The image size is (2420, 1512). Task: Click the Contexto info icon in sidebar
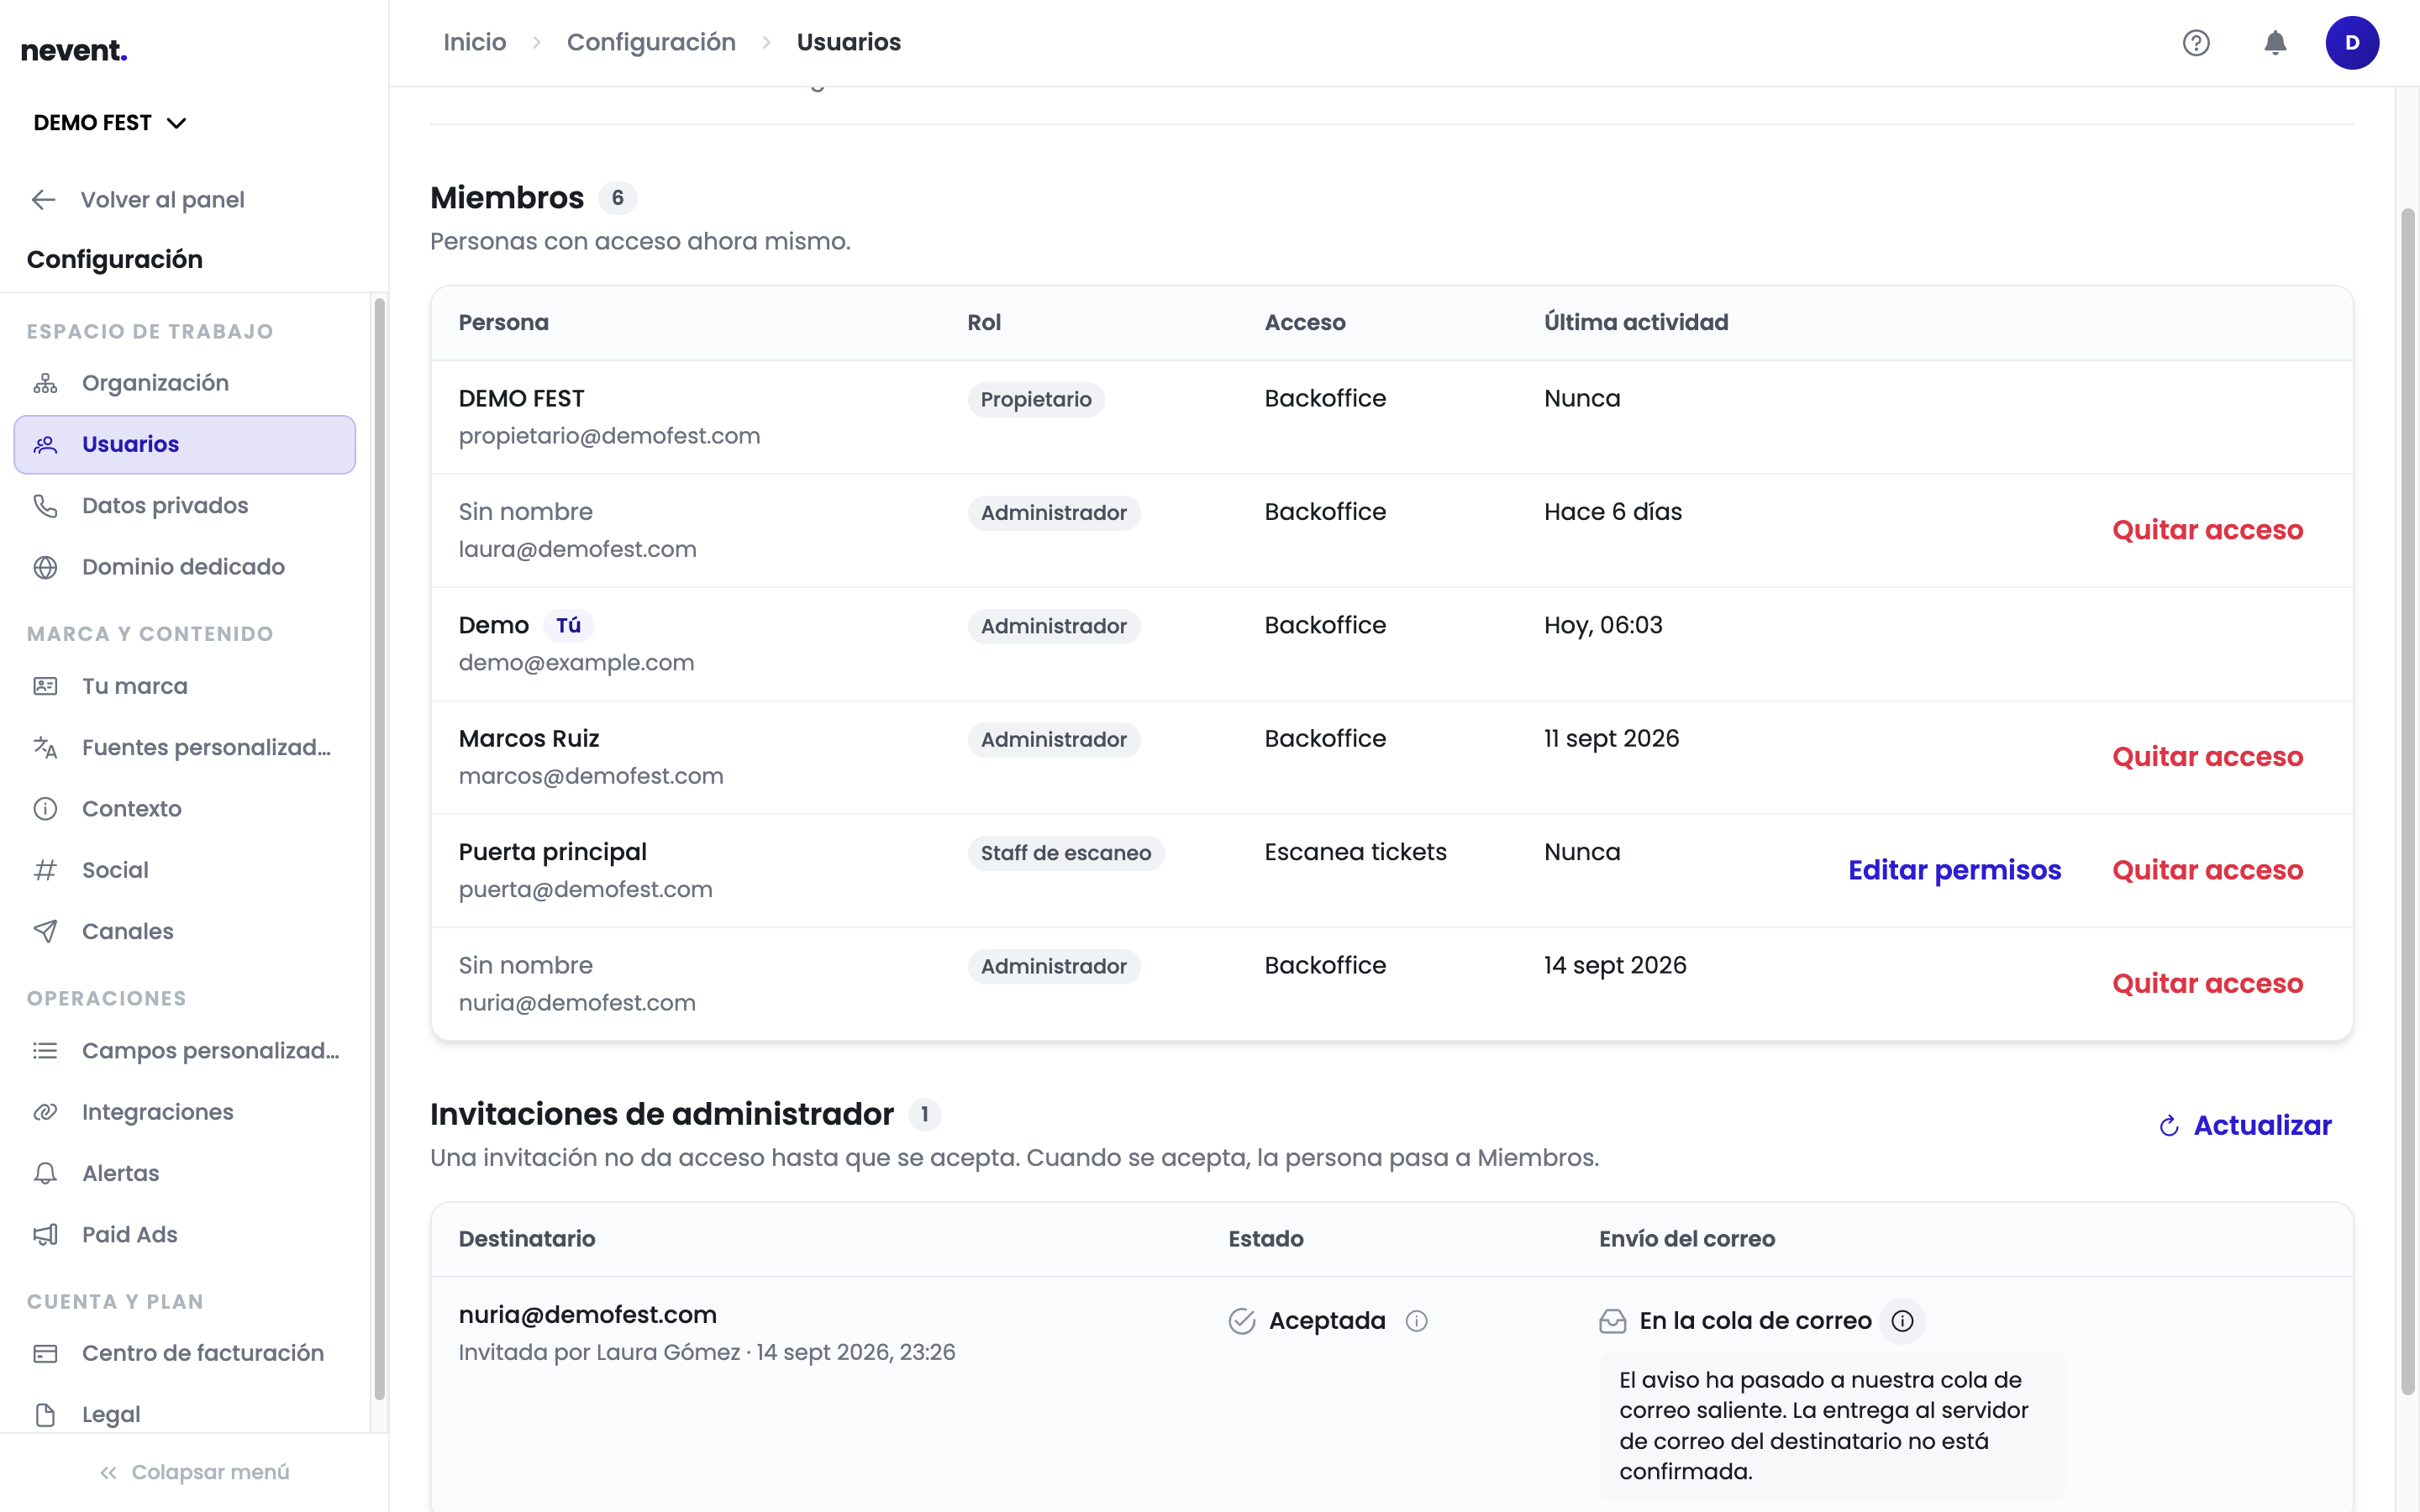pyautogui.click(x=45, y=809)
